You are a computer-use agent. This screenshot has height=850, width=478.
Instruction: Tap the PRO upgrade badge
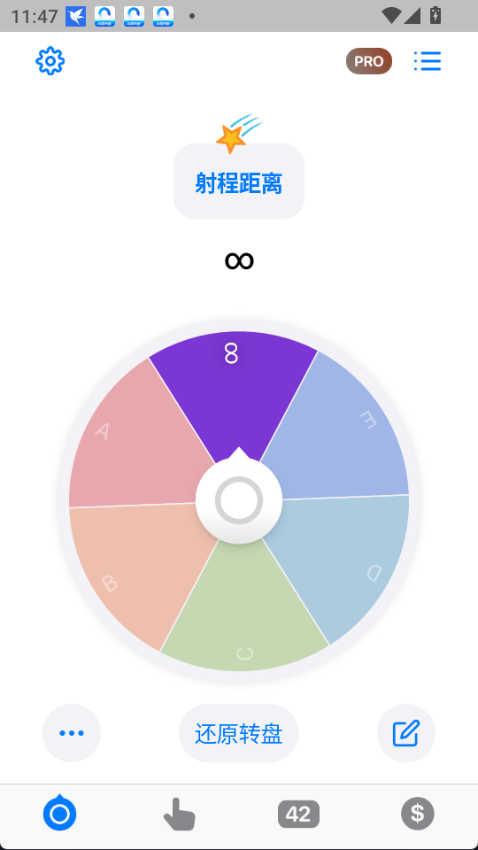click(369, 61)
